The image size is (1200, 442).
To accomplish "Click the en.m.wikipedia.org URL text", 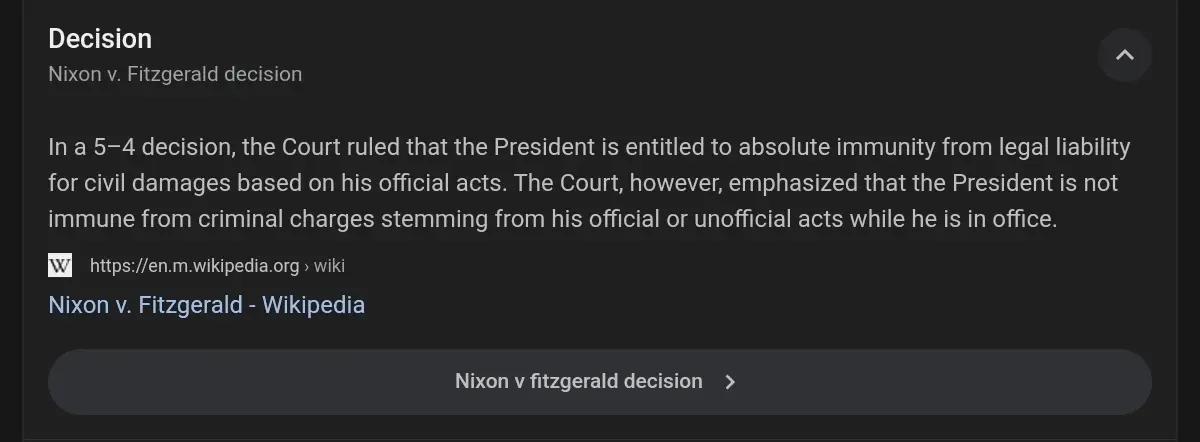I will click(194, 265).
